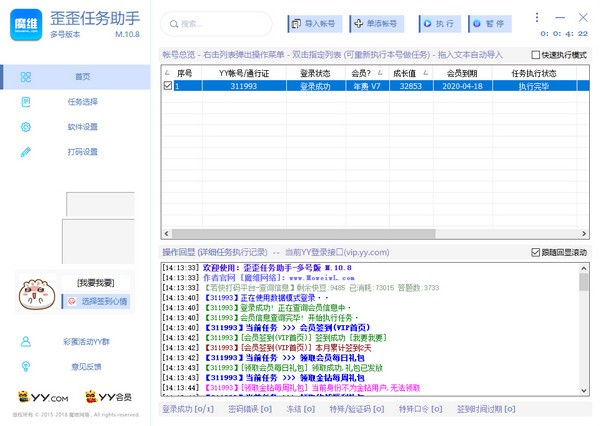This screenshot has height=426, width=600.
Task: Click 选择签到心情 mood selector button
Action: coord(96,301)
